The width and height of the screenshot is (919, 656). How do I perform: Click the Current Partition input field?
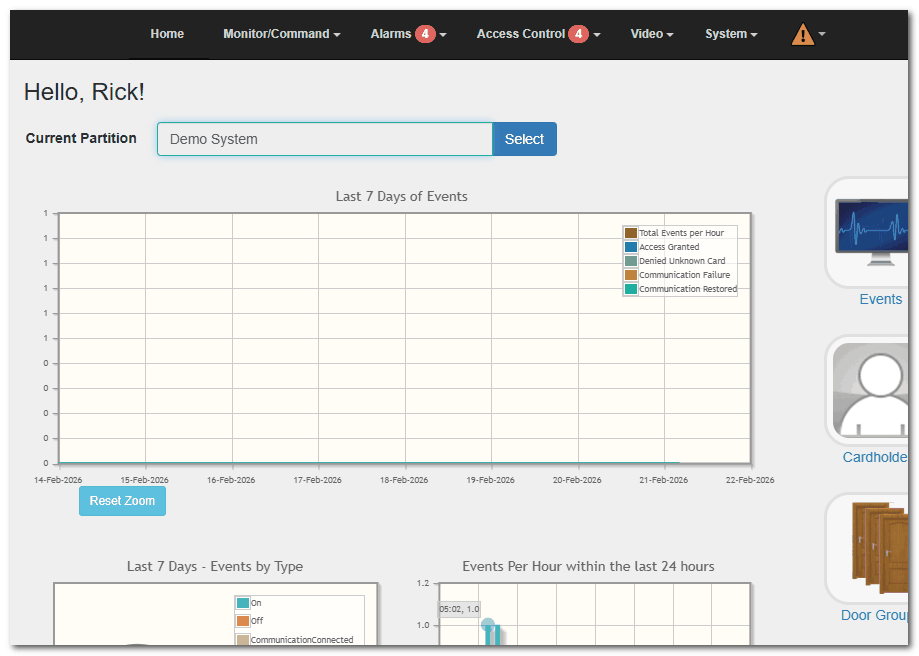coord(324,139)
